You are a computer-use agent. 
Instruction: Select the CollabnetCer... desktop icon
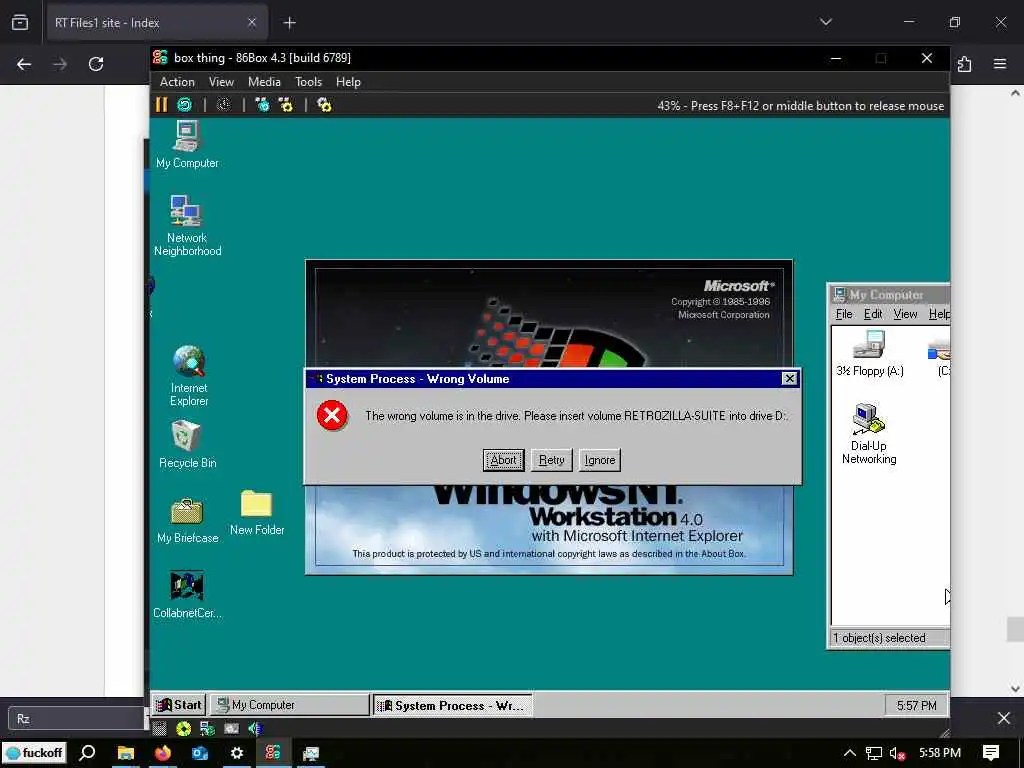tap(187, 595)
